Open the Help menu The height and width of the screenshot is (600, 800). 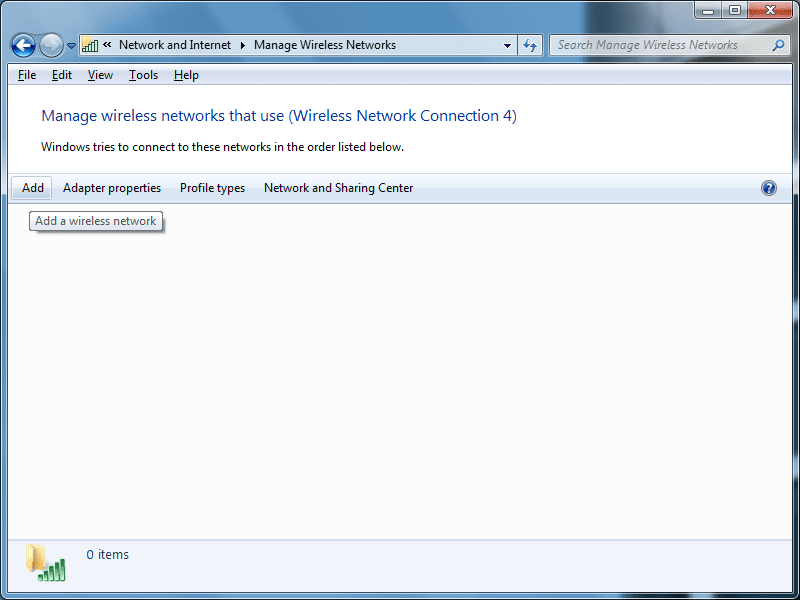pyautogui.click(x=186, y=75)
